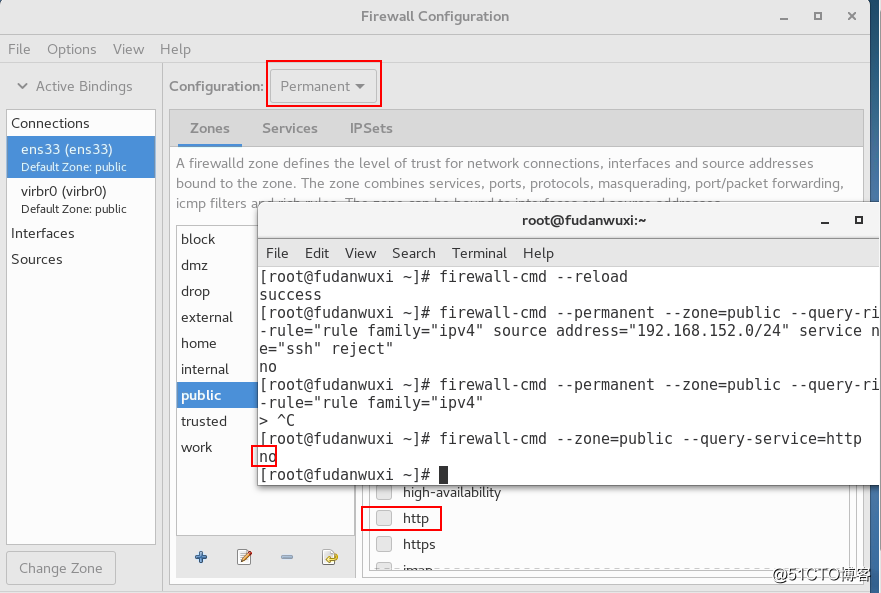Minimize the Firewall Configuration window
Image resolution: width=881 pixels, height=593 pixels.
(784, 17)
